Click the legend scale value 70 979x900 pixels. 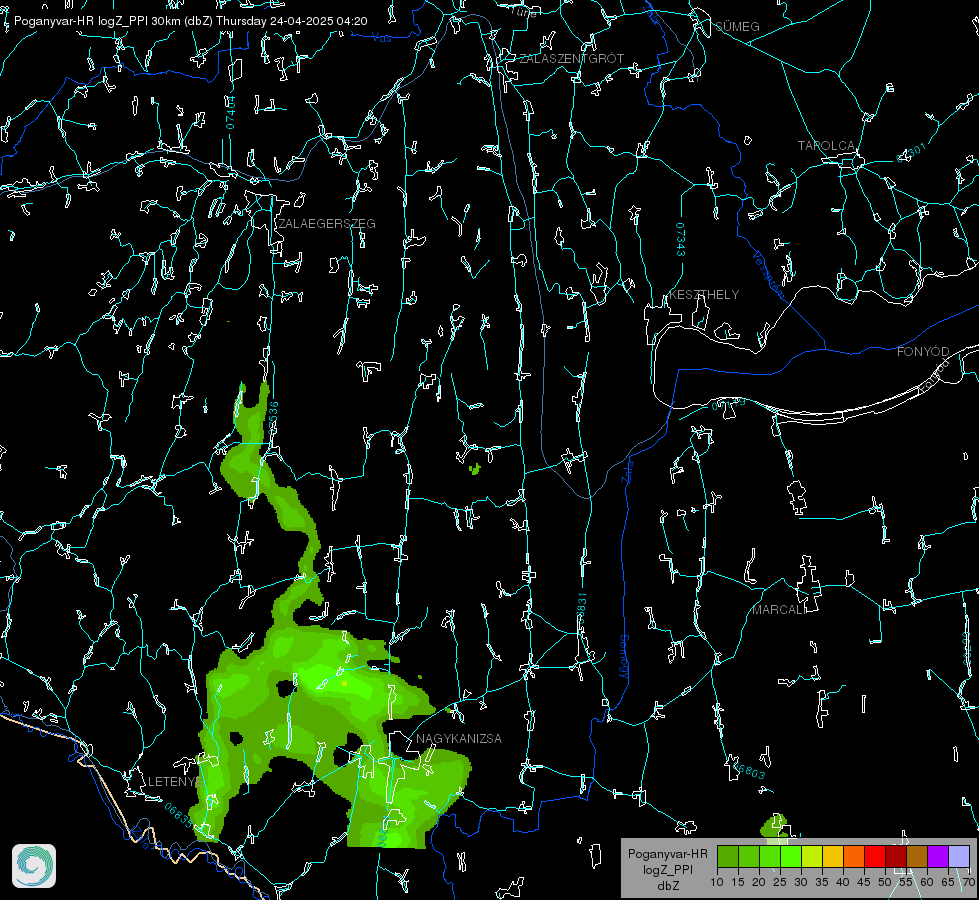tap(968, 882)
